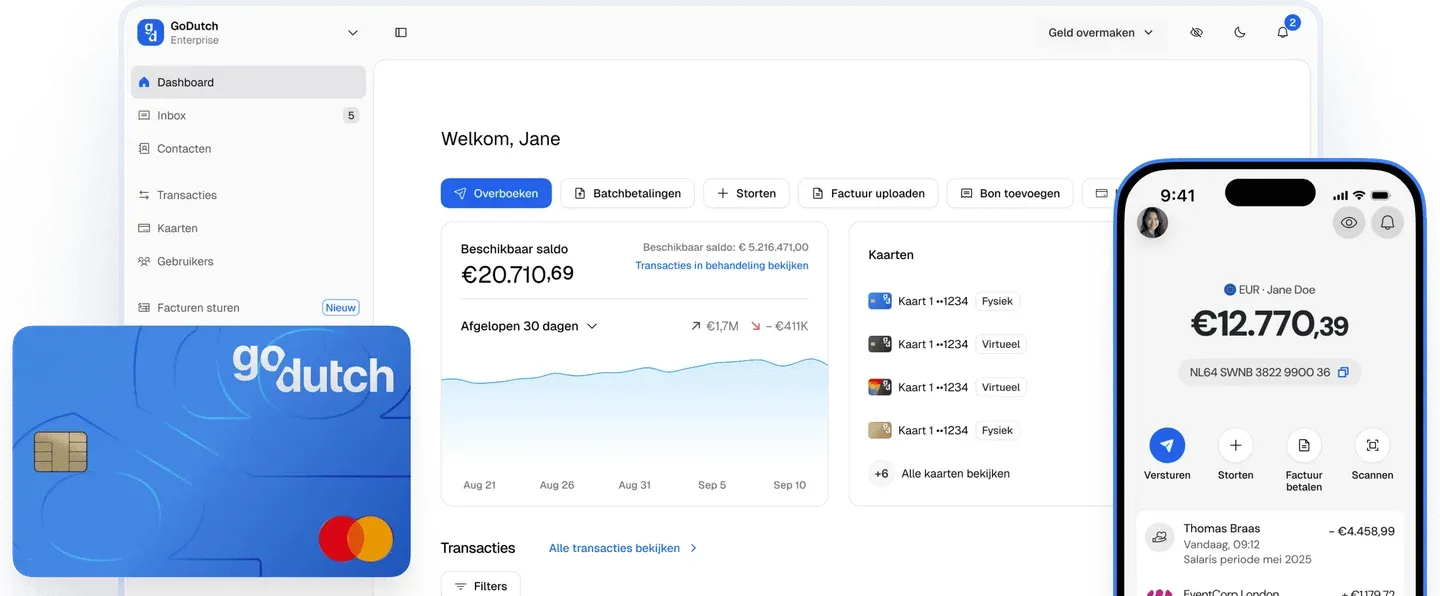The height and width of the screenshot is (596, 1440).
Task: Click the Sep 10 chart axis label
Action: (x=790, y=485)
